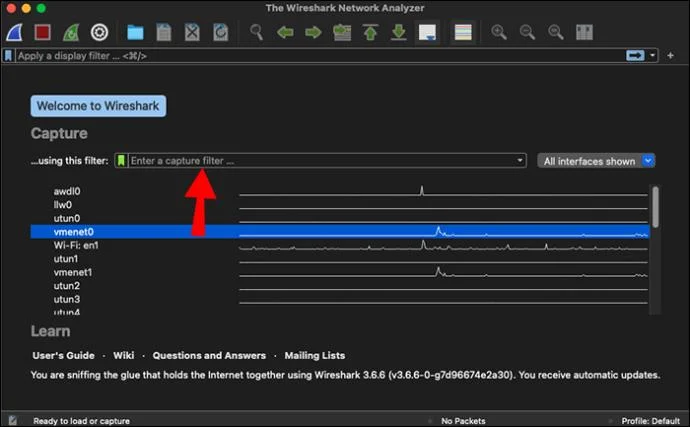
Task: Reset text zoom to normal size
Action: point(555,33)
